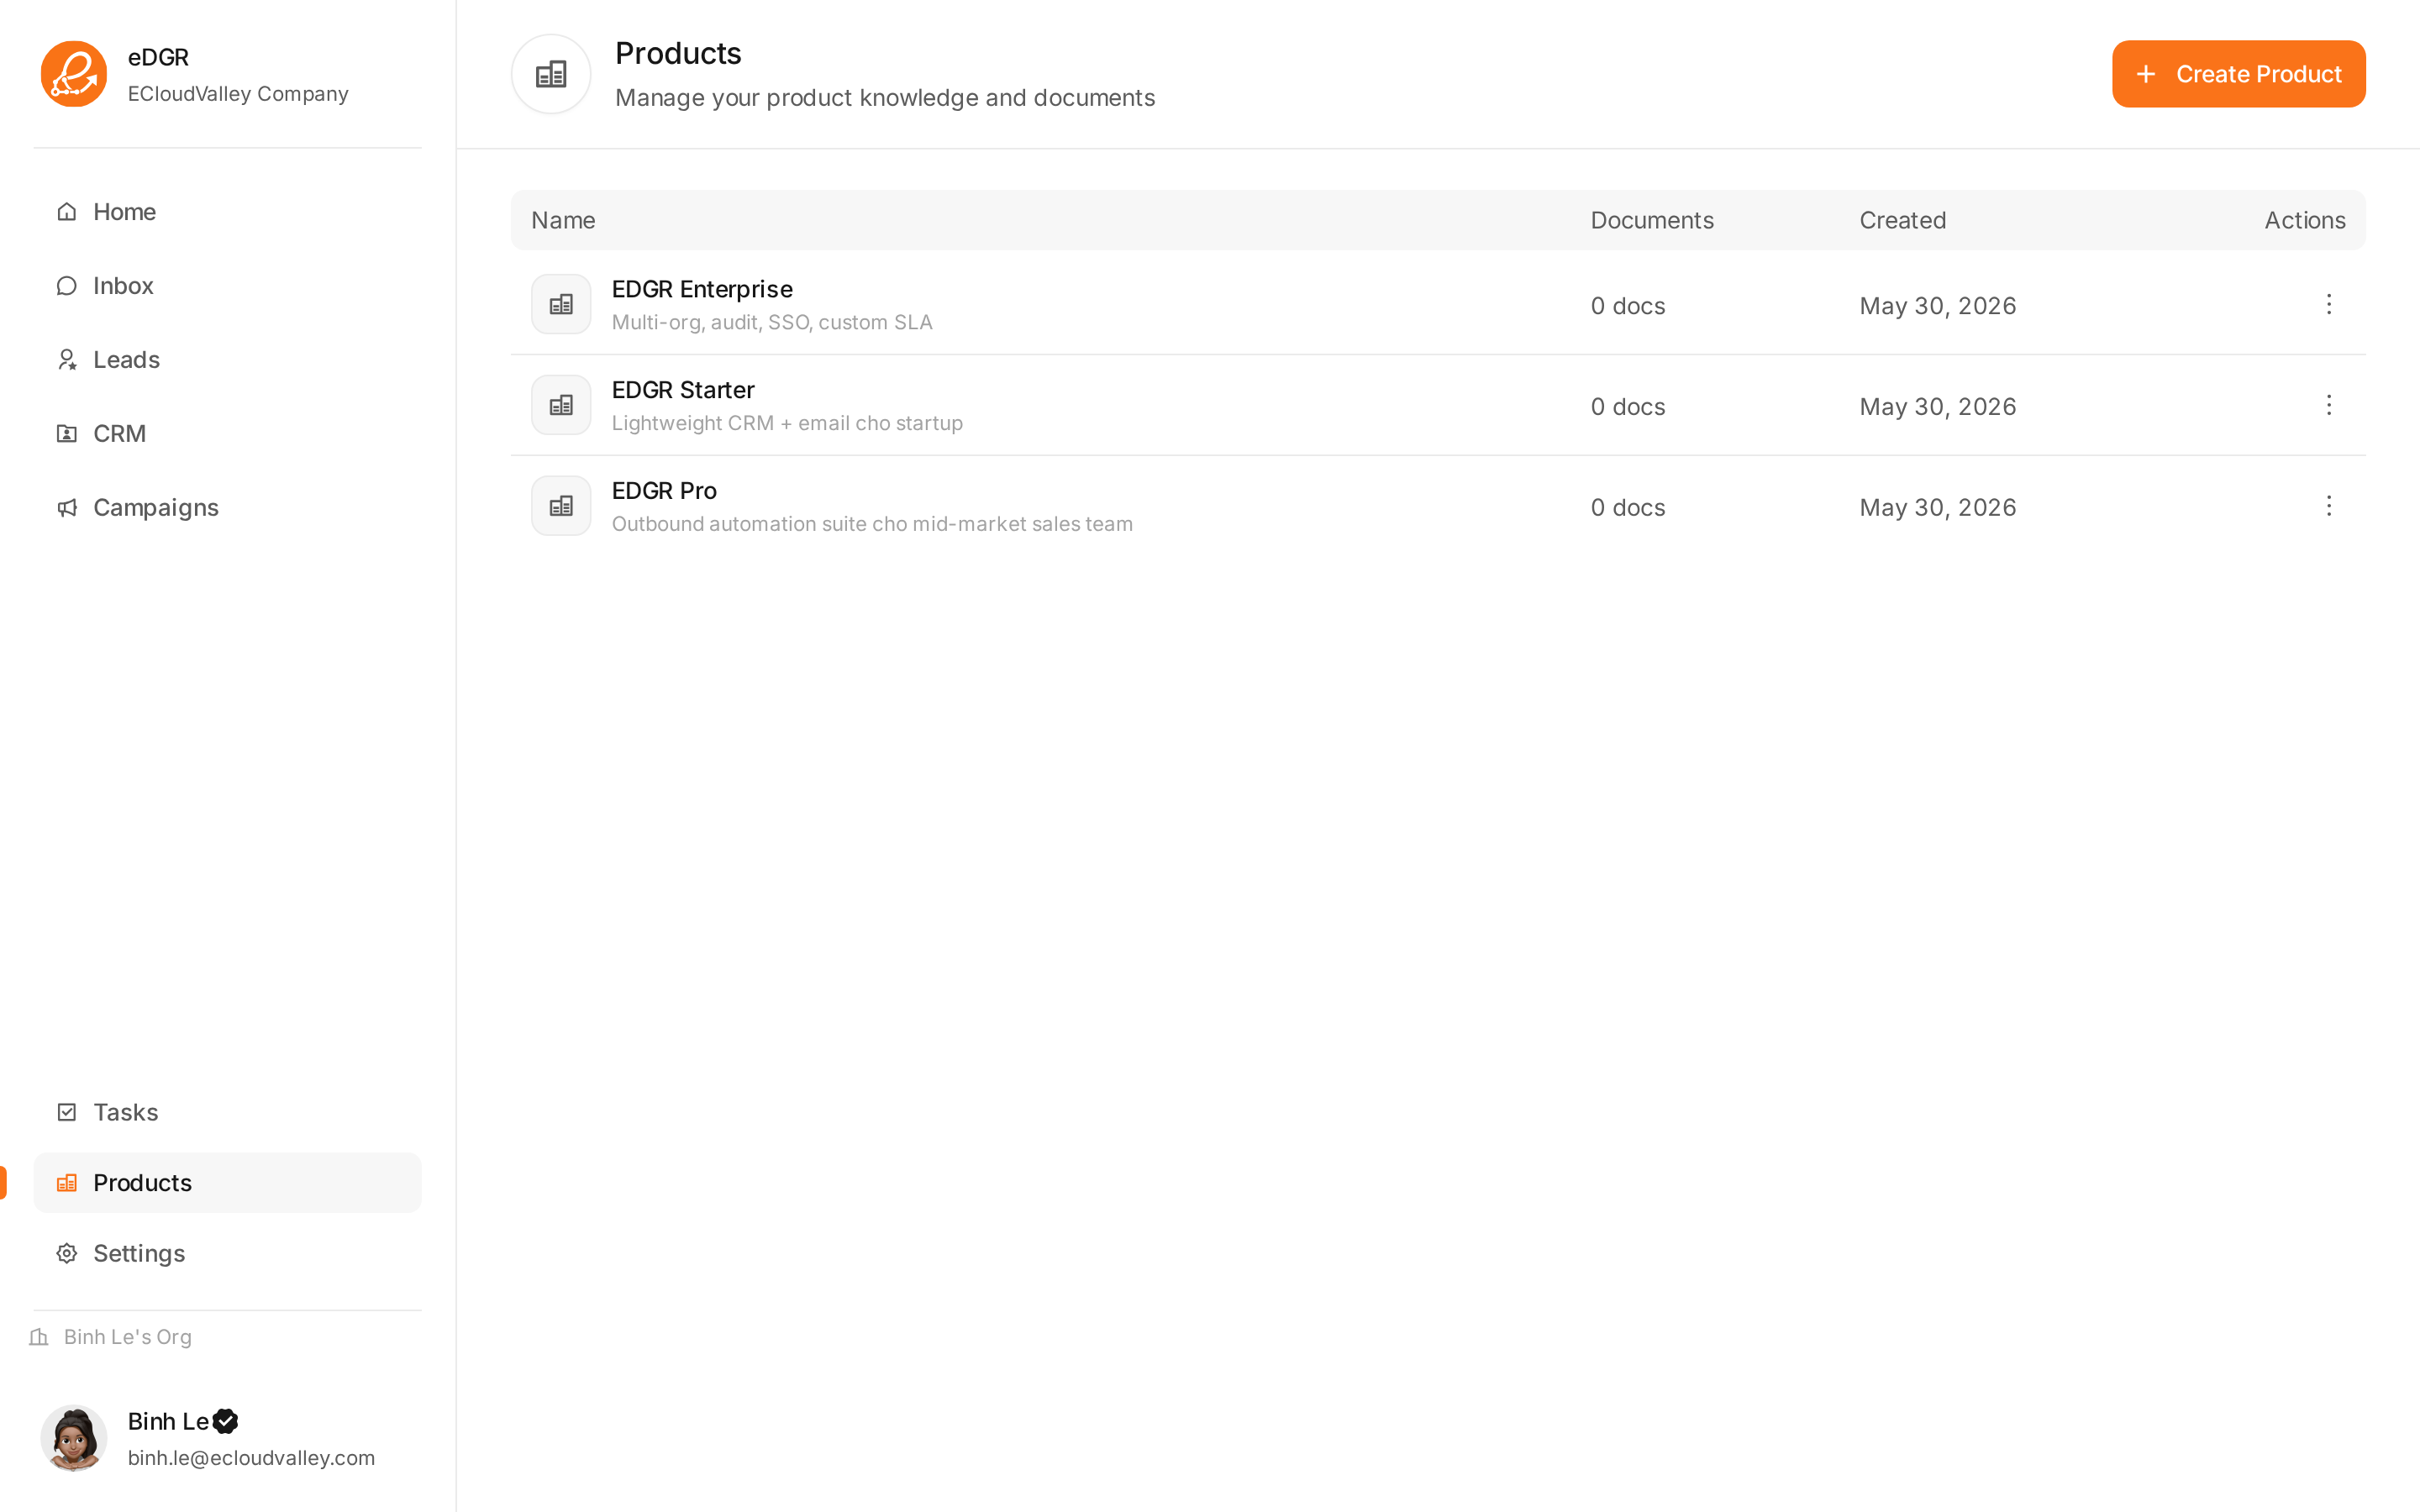Click the ECloudValley Company subtitle
2420x1512 pixels.
click(238, 94)
